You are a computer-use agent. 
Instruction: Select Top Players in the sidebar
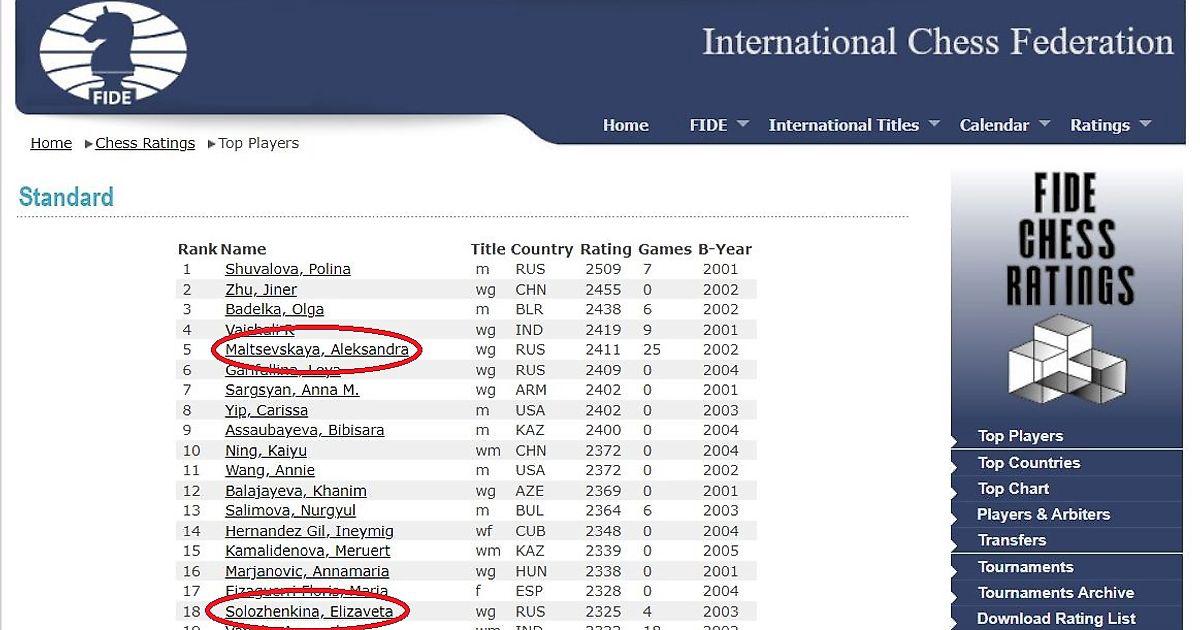(x=1020, y=436)
